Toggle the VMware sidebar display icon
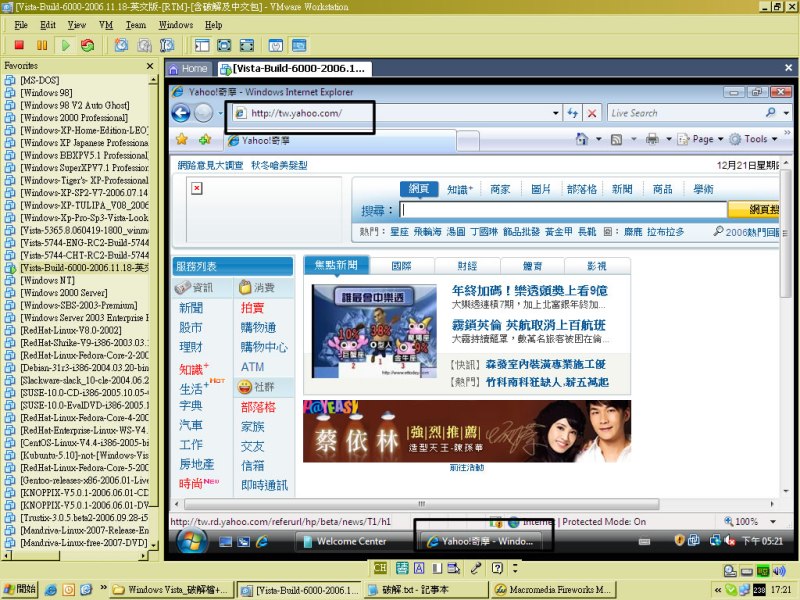The height and width of the screenshot is (600, 800). click(x=202, y=45)
